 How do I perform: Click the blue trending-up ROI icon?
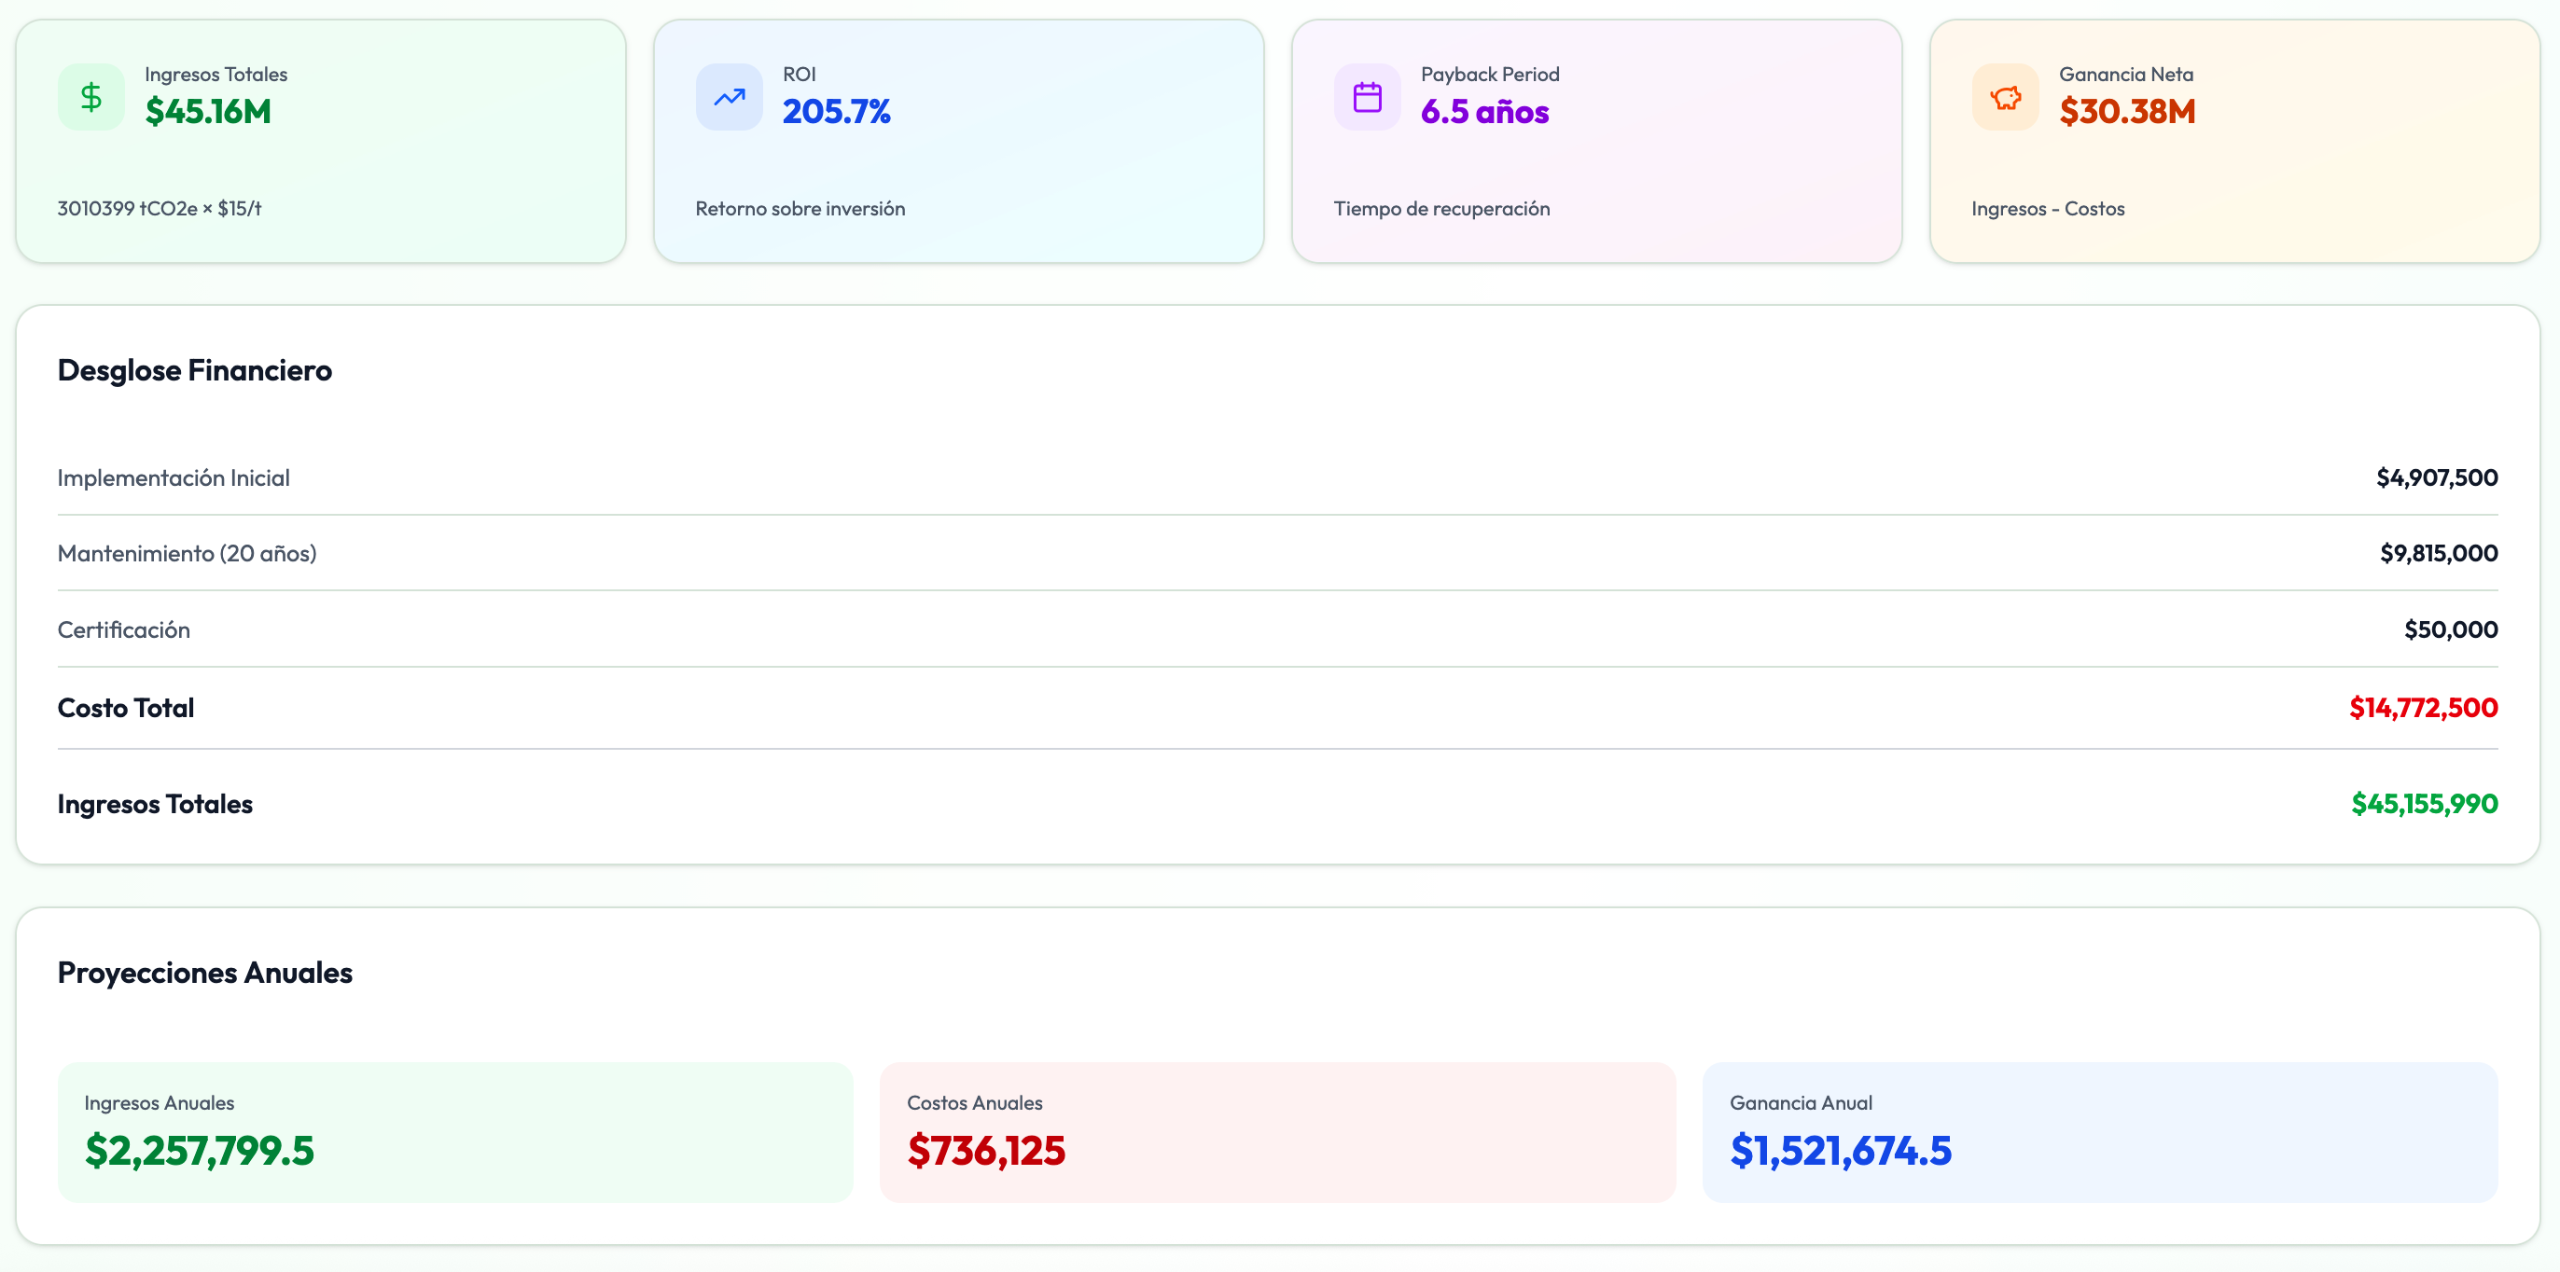[x=729, y=97]
